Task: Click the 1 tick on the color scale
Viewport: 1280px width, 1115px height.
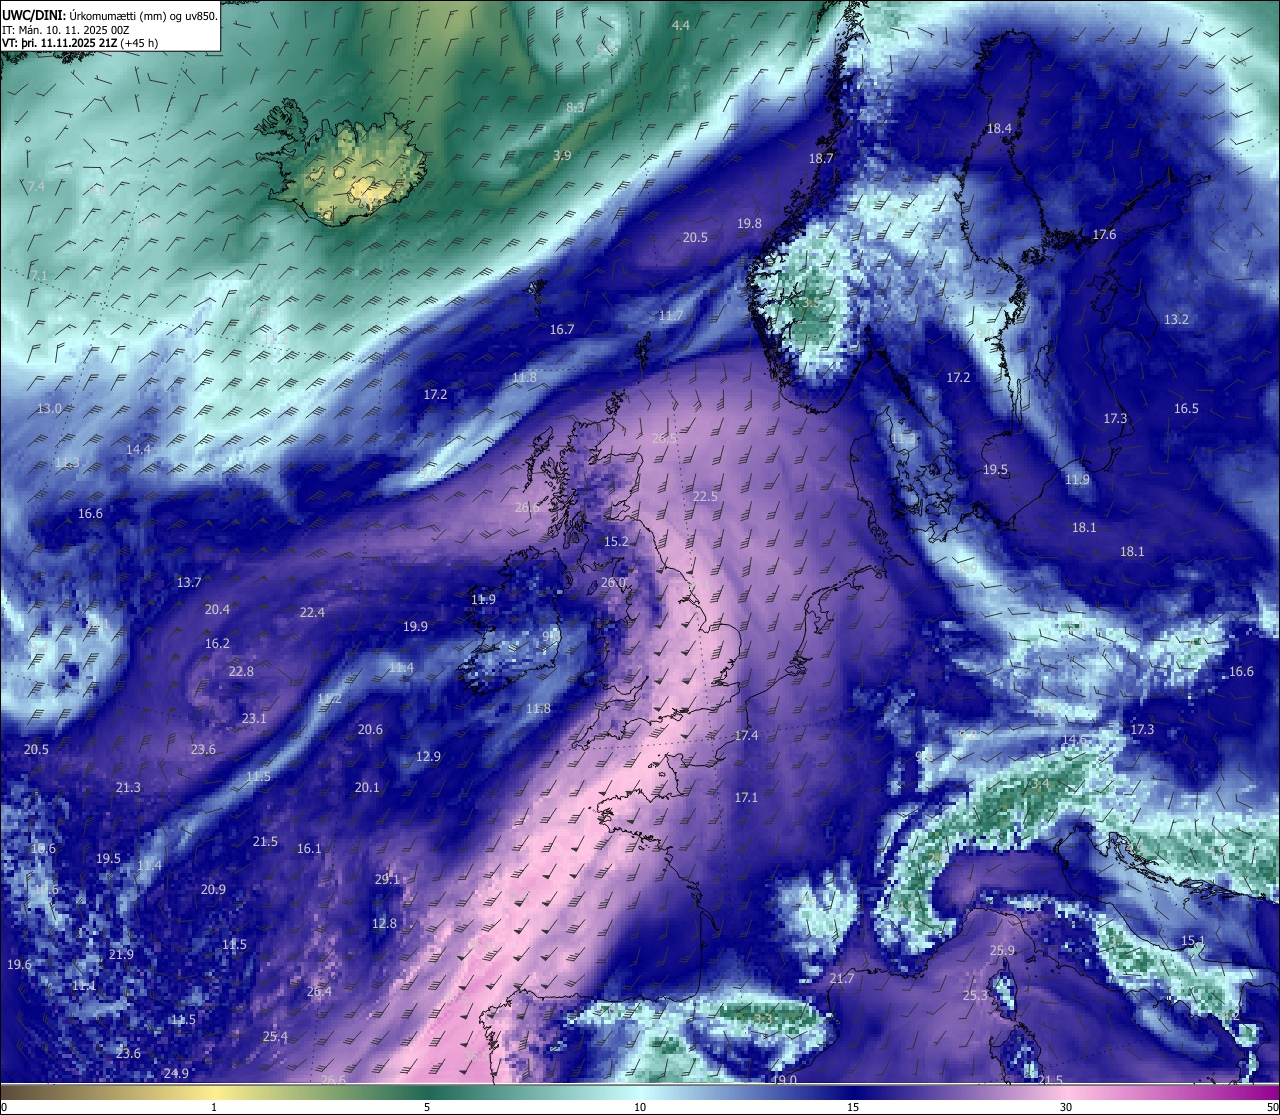Action: click(x=214, y=1107)
